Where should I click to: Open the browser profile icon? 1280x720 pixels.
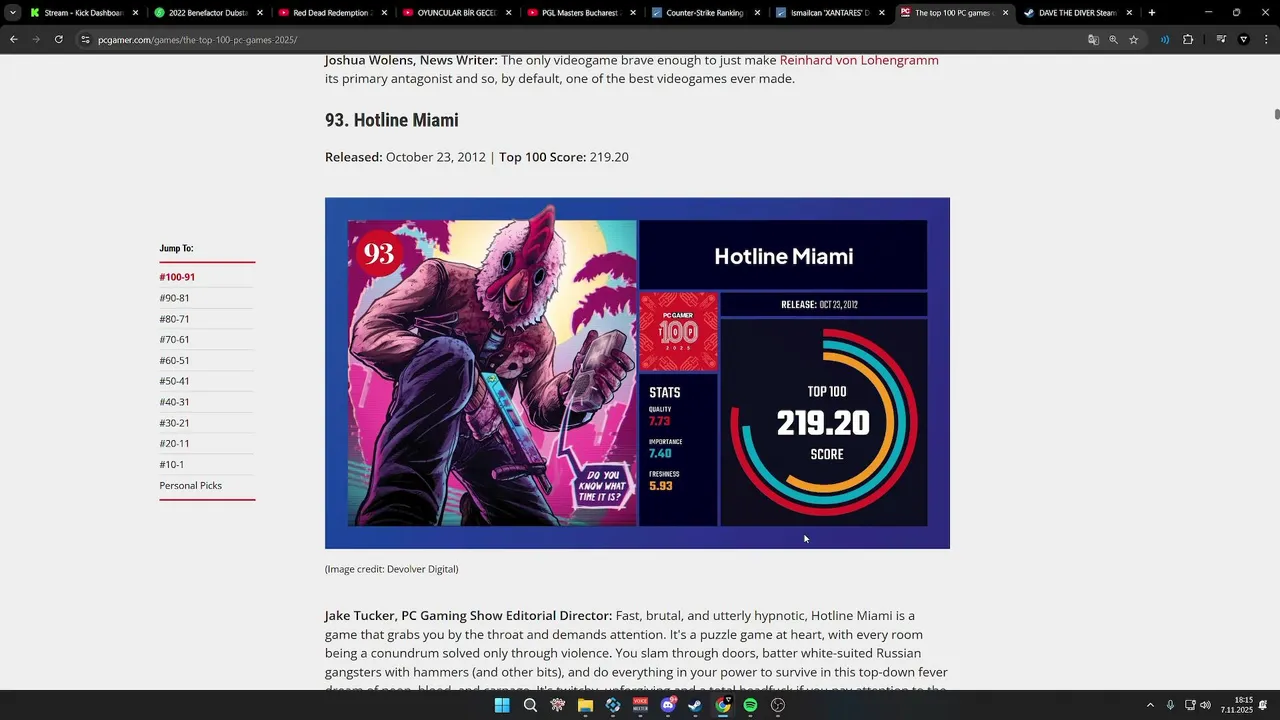click(x=1244, y=39)
